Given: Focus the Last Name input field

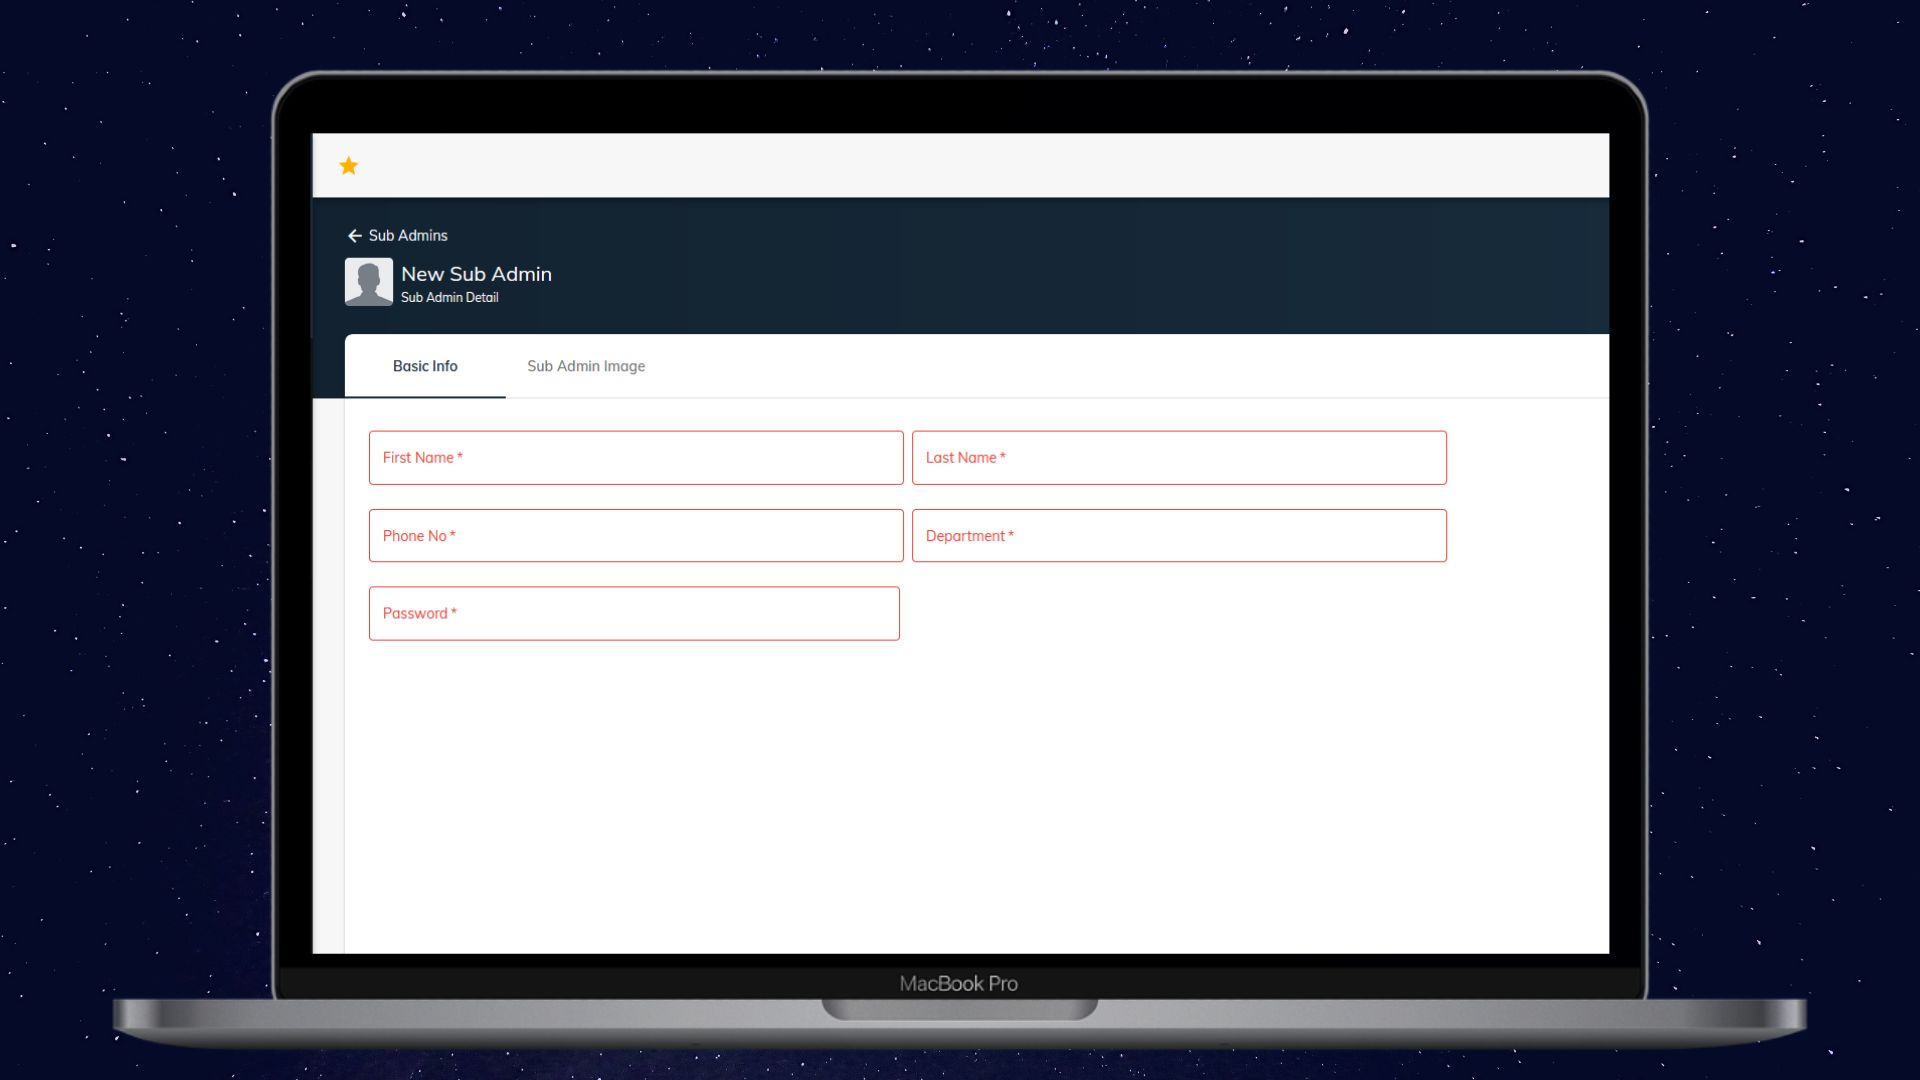Looking at the screenshot, I should click(x=1179, y=458).
